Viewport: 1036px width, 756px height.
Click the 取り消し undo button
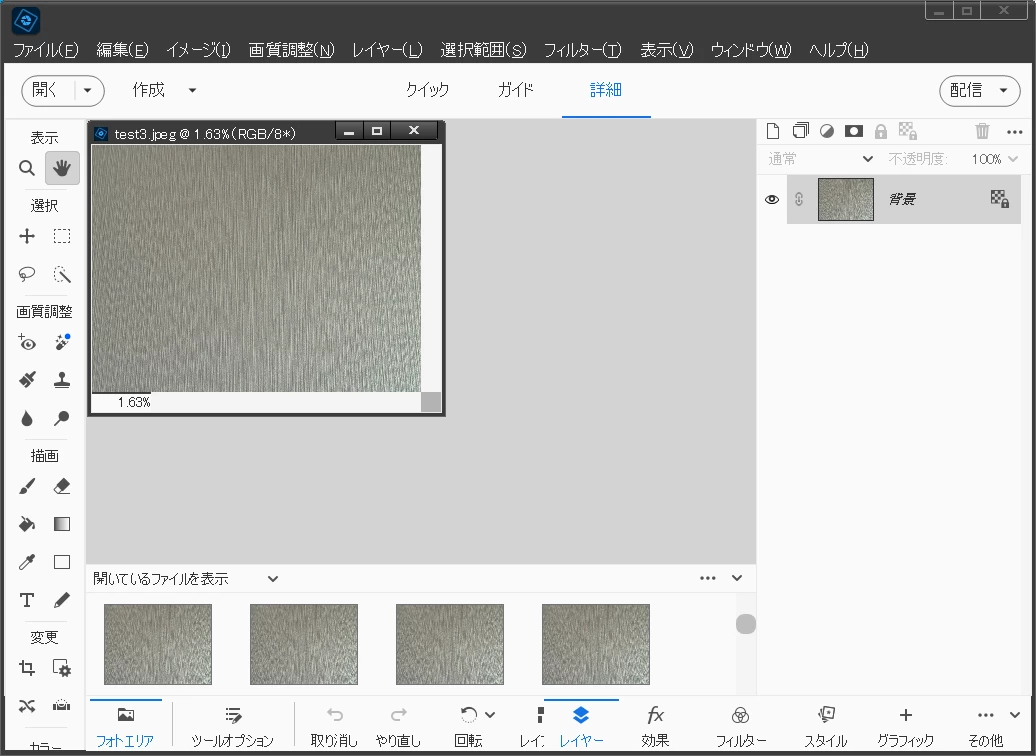pyautogui.click(x=334, y=726)
